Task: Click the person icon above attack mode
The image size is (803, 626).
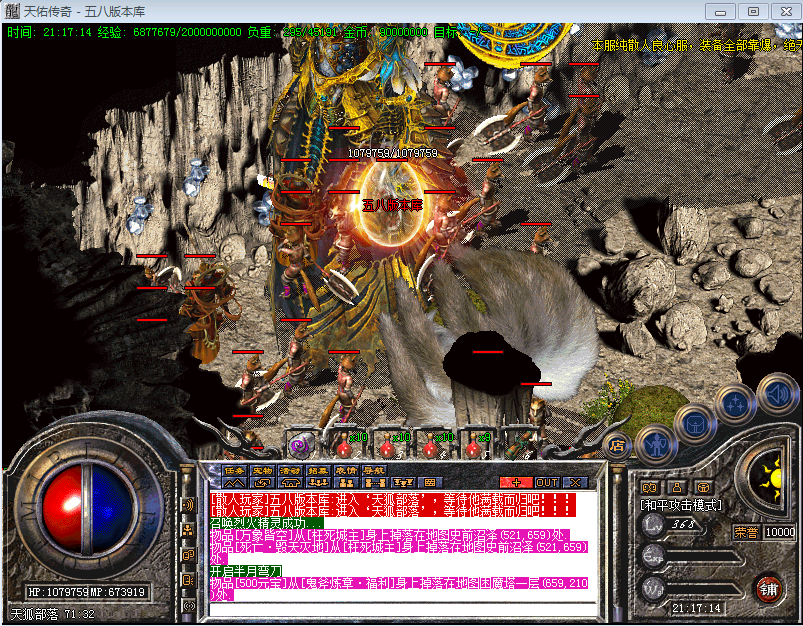Action: (x=677, y=487)
